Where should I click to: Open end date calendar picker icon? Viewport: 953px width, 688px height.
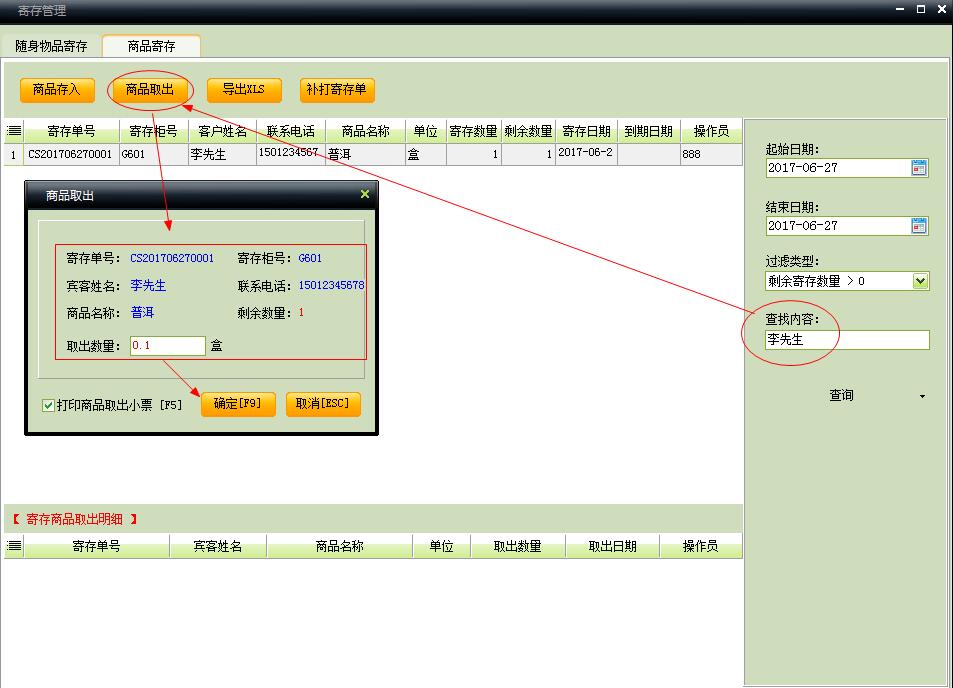(x=919, y=226)
